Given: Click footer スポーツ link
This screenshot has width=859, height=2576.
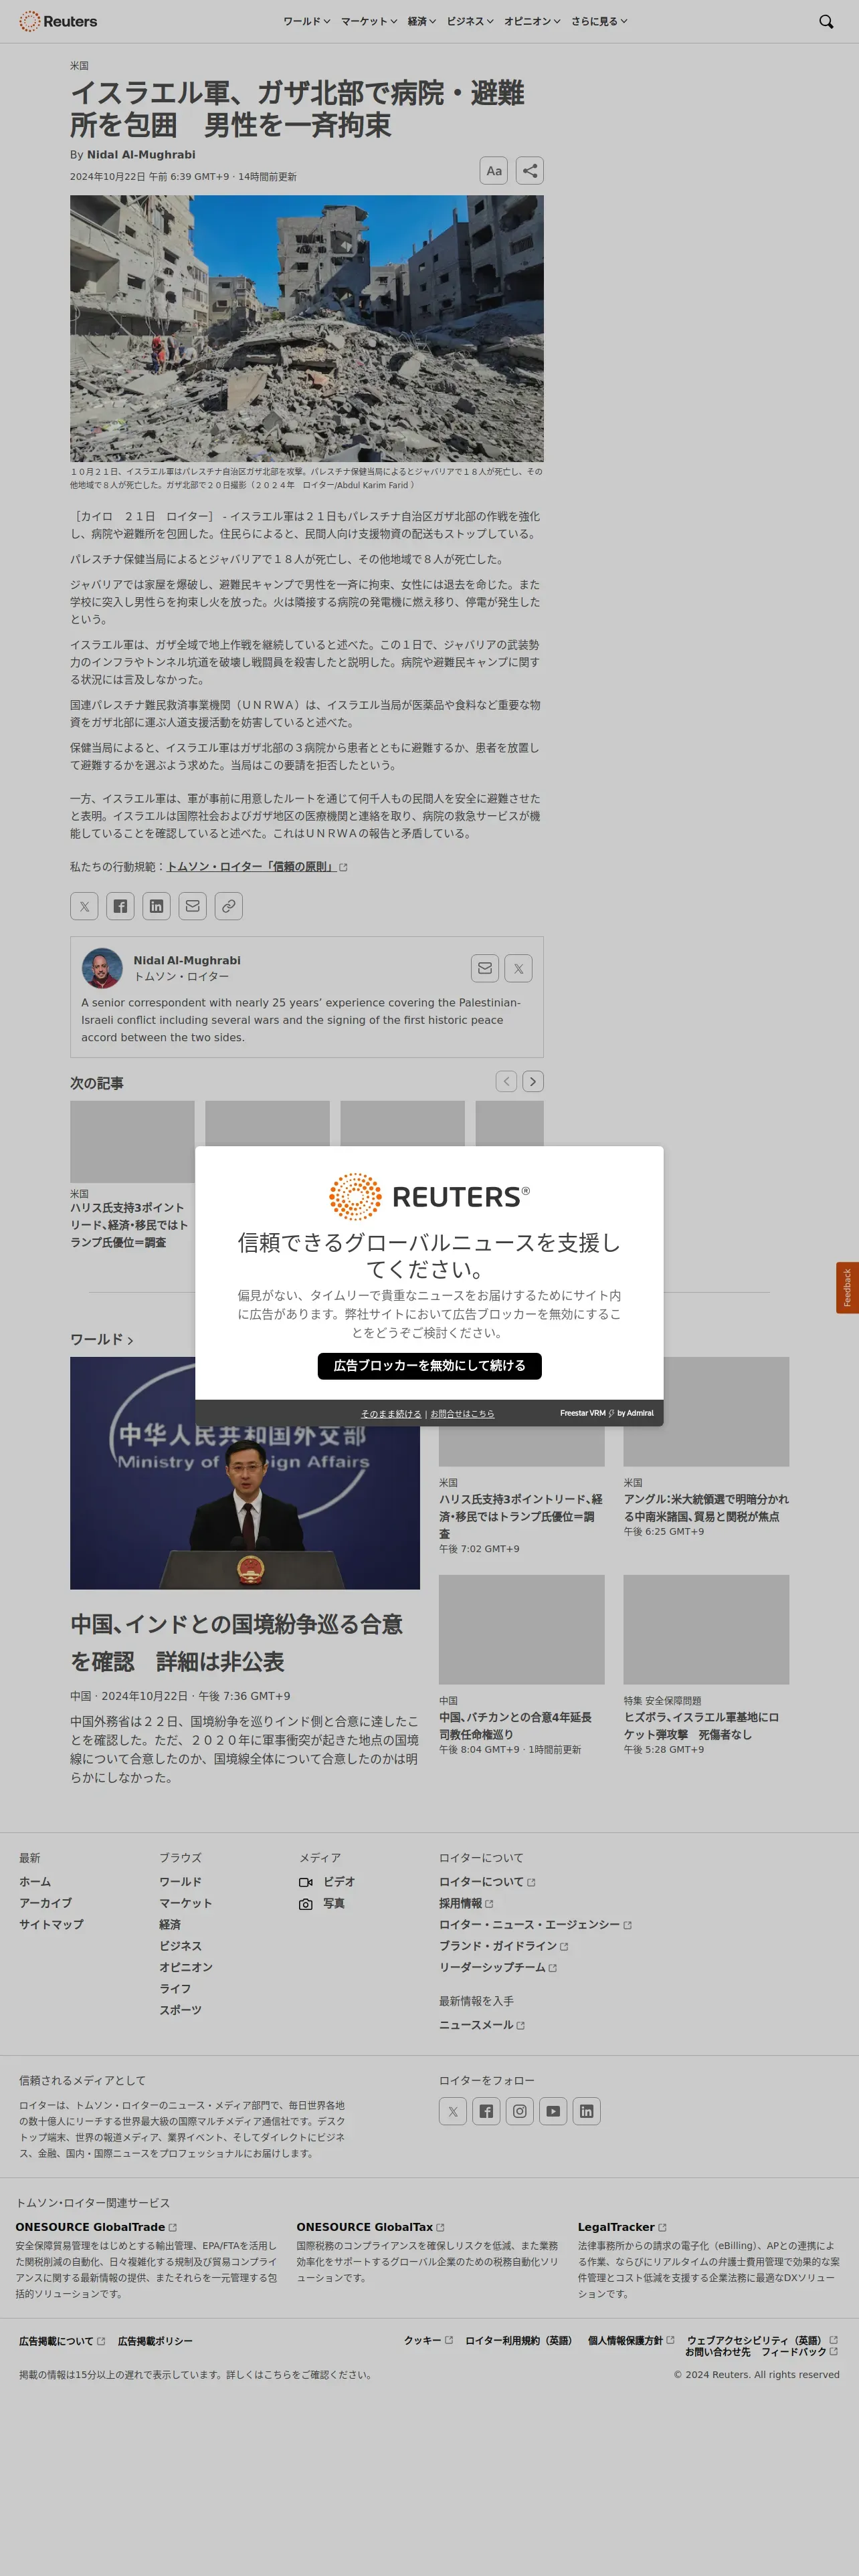Looking at the screenshot, I should click(x=181, y=2010).
